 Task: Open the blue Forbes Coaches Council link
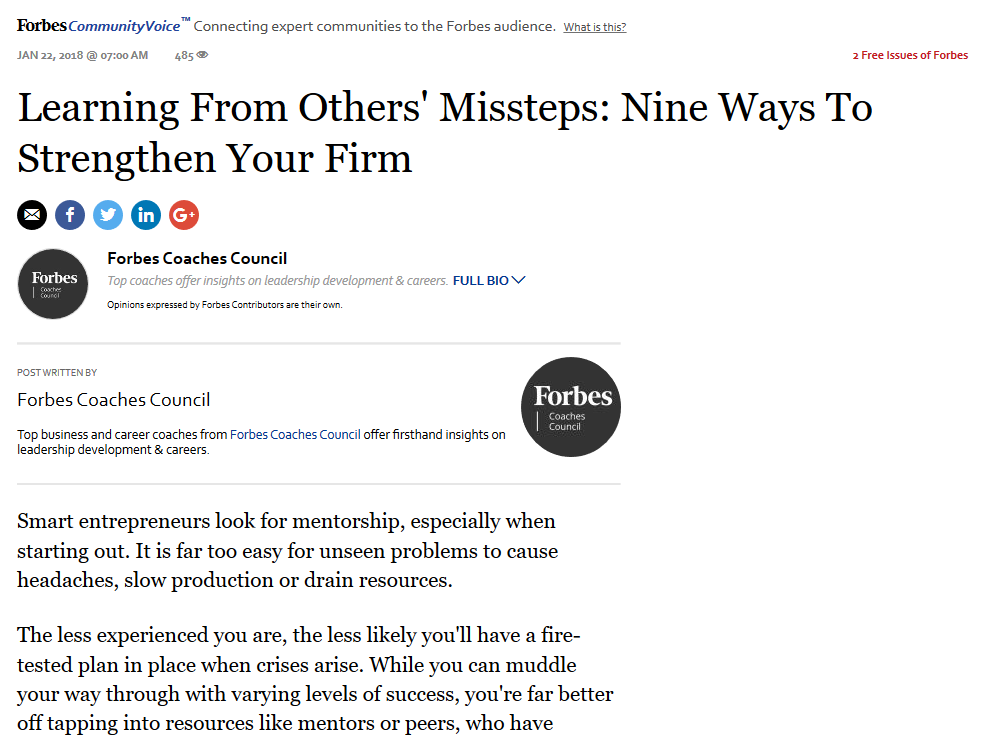tap(295, 435)
